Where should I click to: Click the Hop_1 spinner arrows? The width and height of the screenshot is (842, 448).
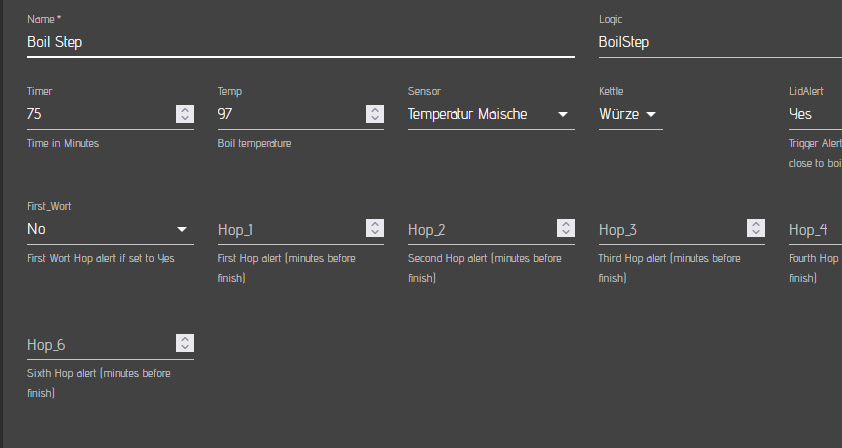pos(375,229)
